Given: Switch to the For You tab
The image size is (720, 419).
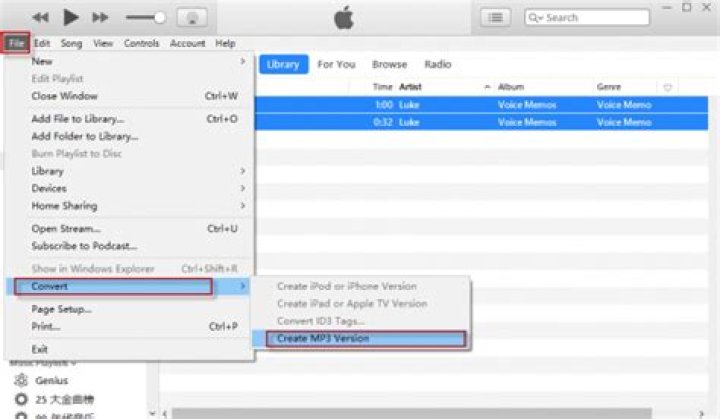Looking at the screenshot, I should [336, 64].
